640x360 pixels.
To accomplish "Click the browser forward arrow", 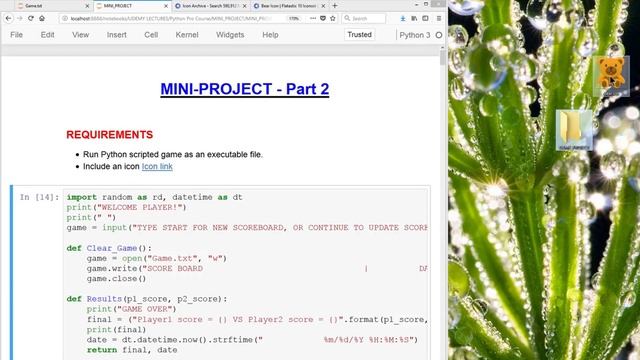I will tap(19, 18).
